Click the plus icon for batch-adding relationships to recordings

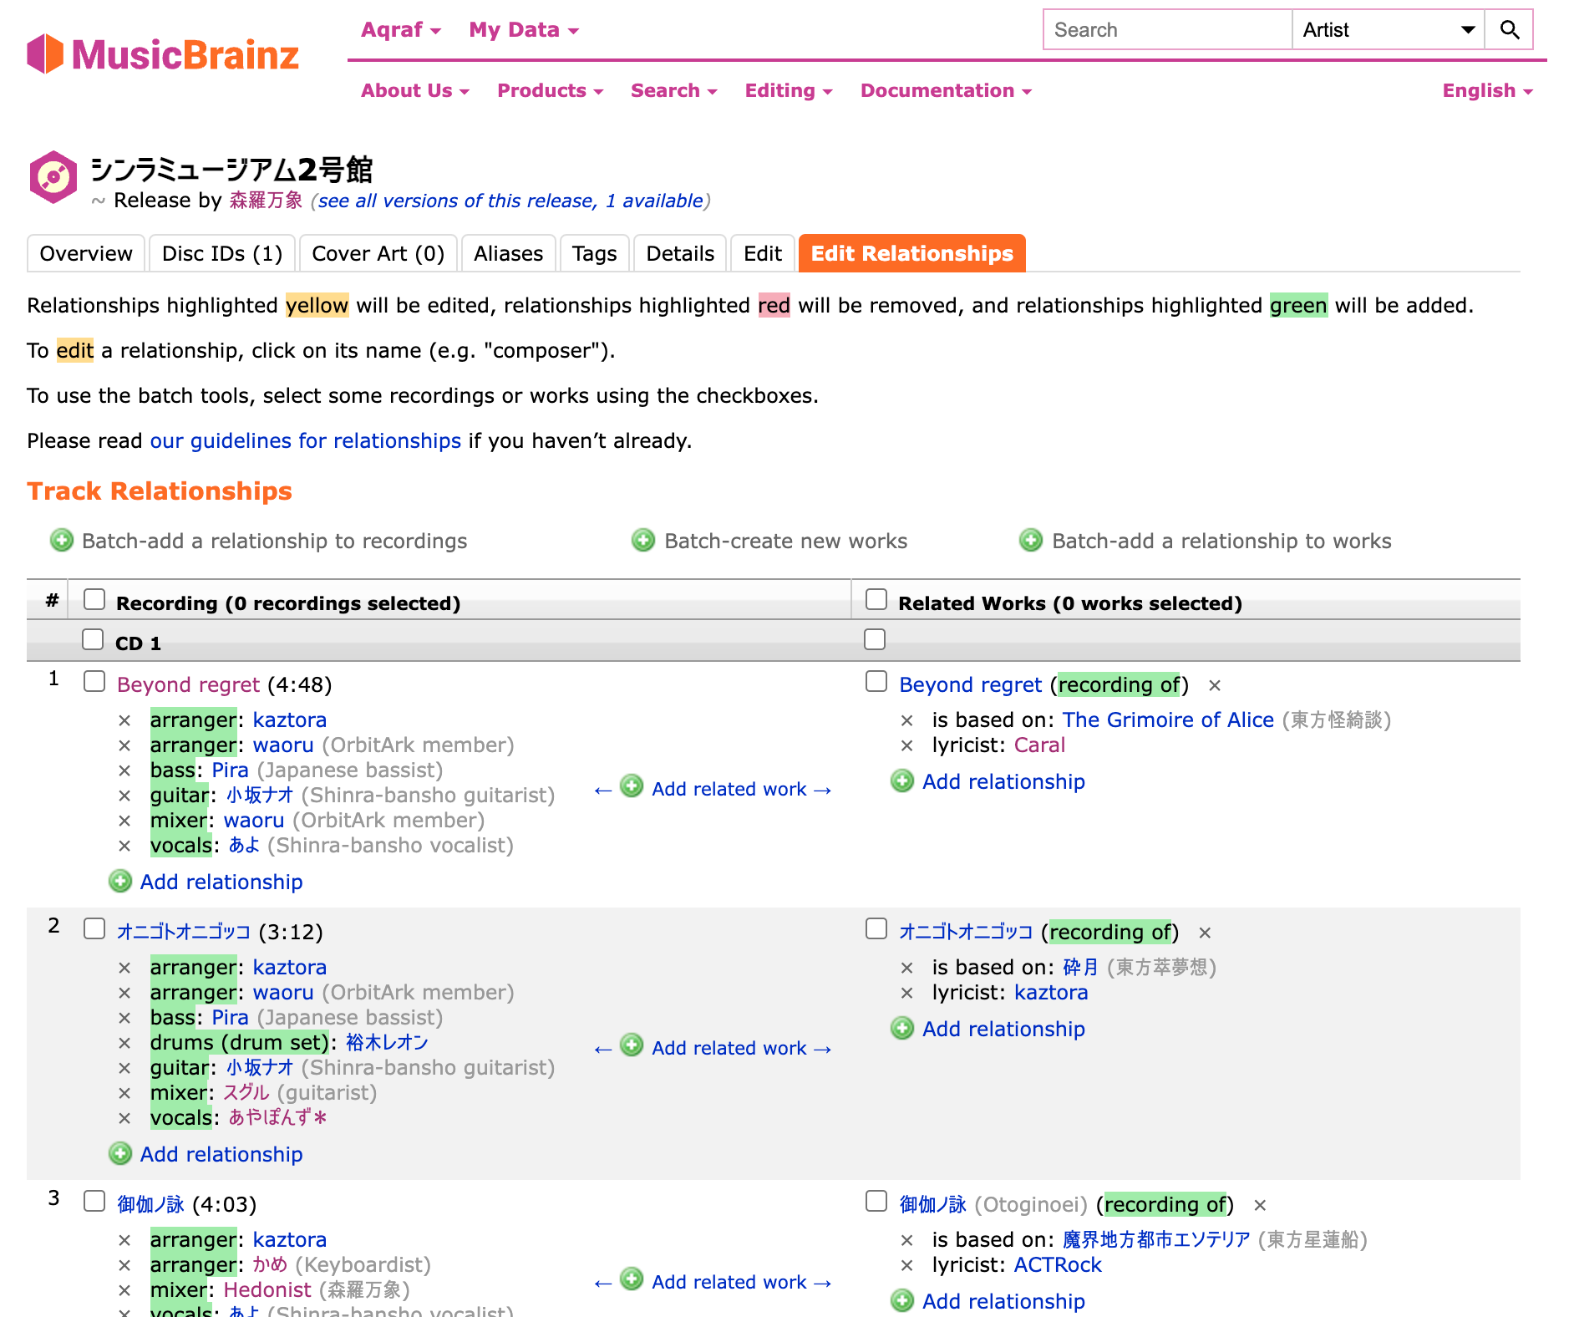click(62, 541)
